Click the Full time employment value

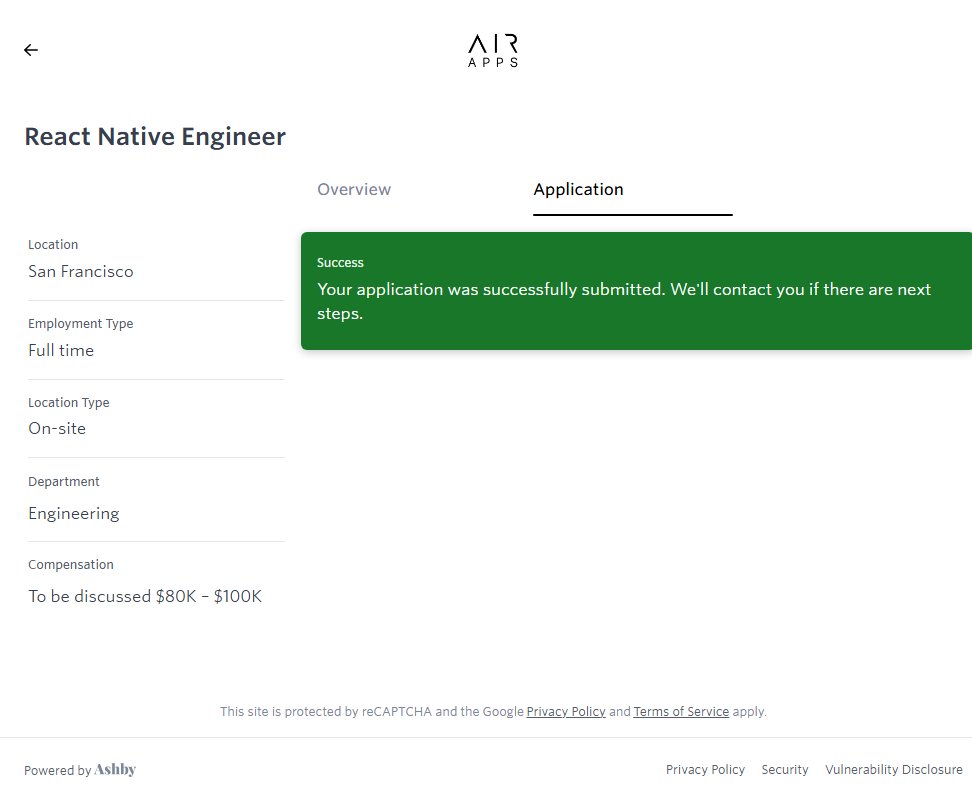pyautogui.click(x=61, y=351)
